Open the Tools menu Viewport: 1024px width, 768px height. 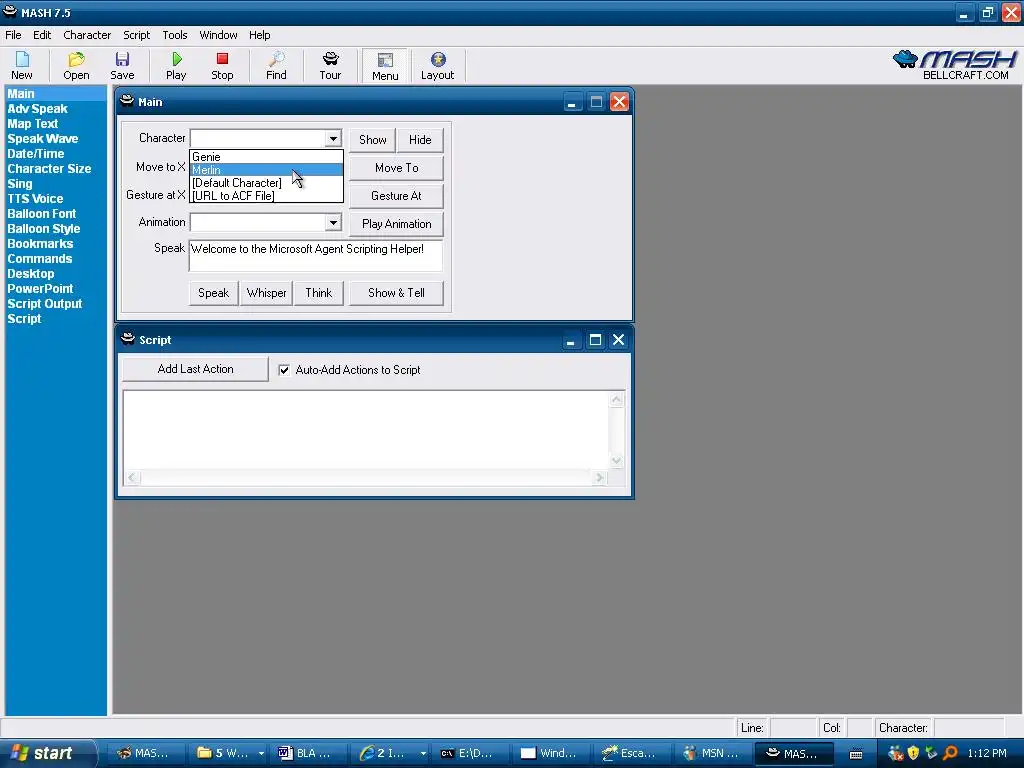coord(174,35)
